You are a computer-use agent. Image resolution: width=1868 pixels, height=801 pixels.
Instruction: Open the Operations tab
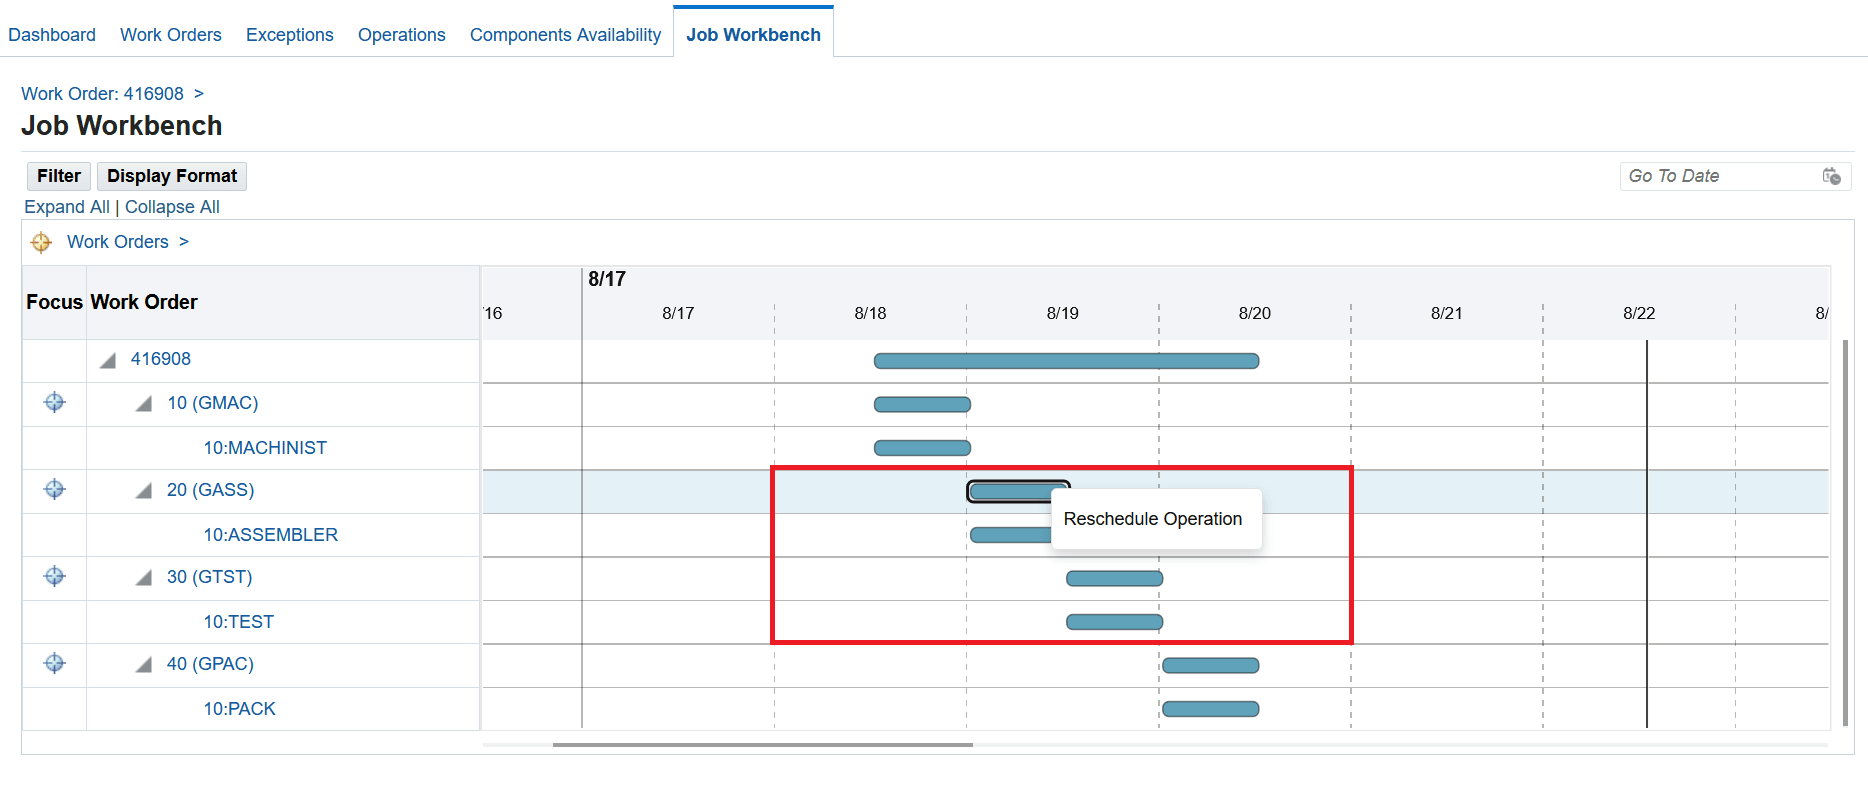click(402, 35)
